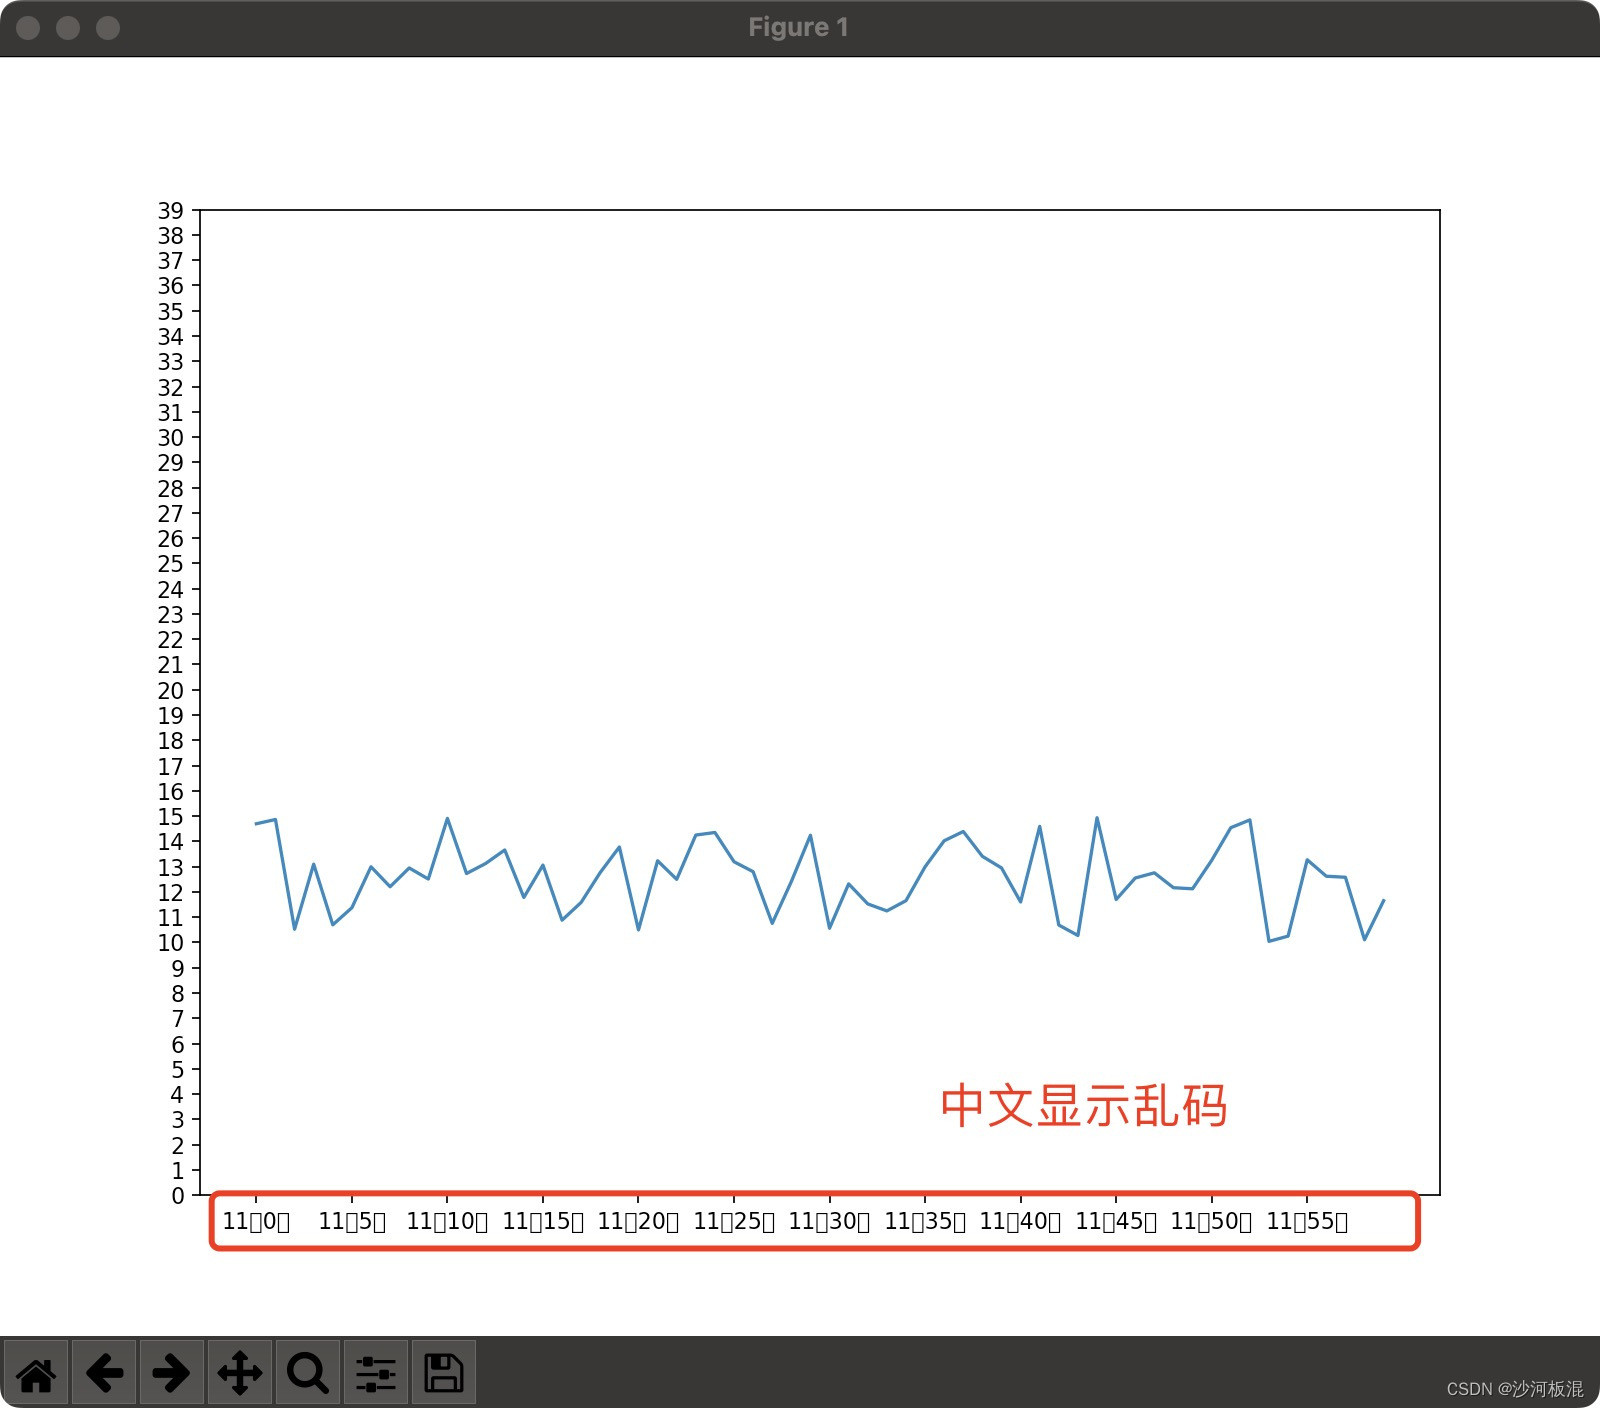Go back to previous view with left arrow
Screen dimensions: 1600x1408
105,1374
